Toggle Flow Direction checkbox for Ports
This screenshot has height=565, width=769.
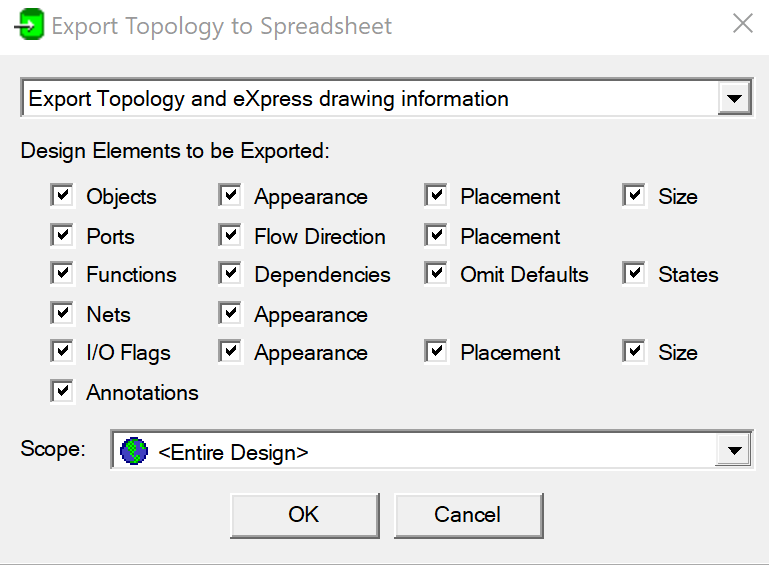point(231,235)
